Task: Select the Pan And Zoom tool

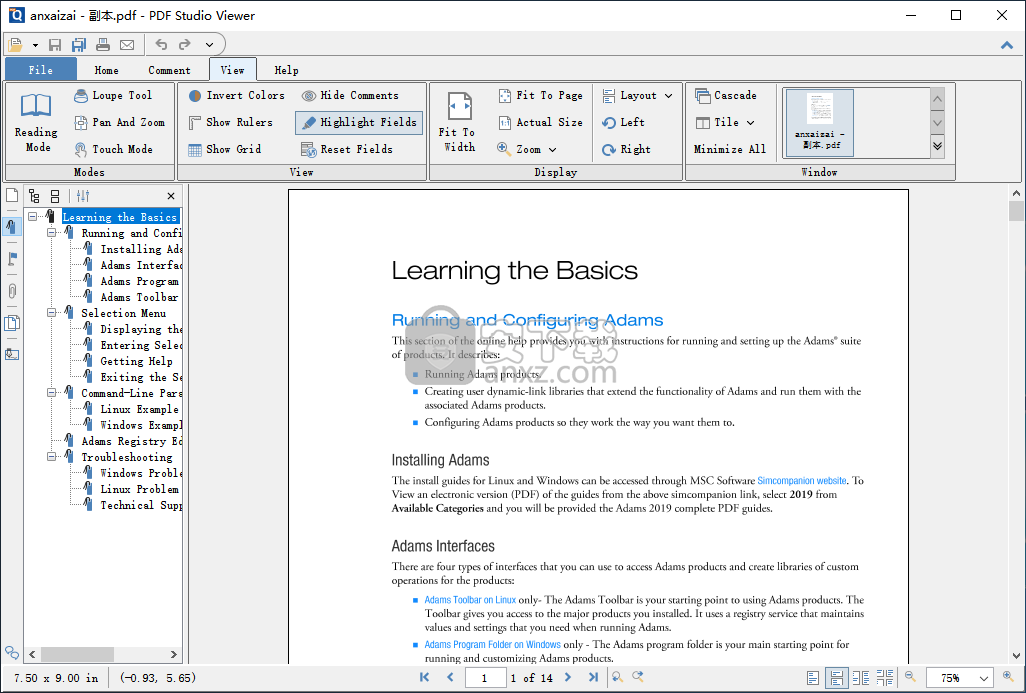Action: [119, 122]
